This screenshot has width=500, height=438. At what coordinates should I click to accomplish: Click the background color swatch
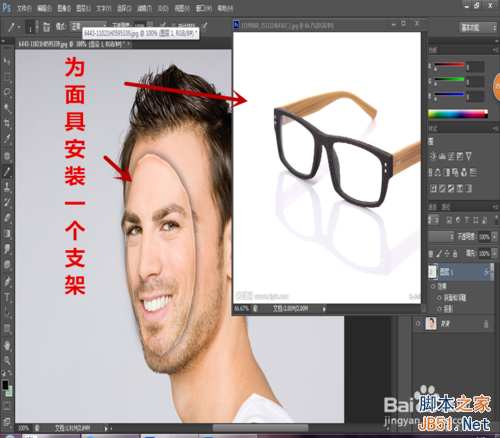click(10, 391)
